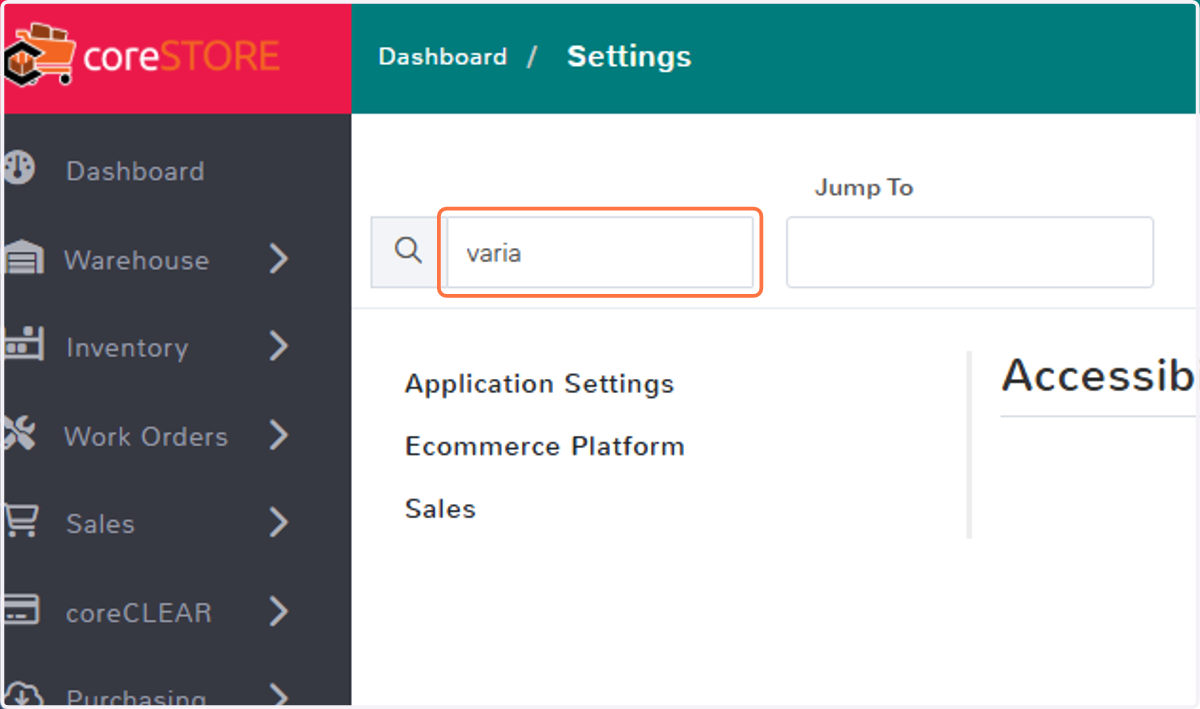Open the Warehouse sidebar menu item
Screen dimensions: 1200x709
coord(137,260)
